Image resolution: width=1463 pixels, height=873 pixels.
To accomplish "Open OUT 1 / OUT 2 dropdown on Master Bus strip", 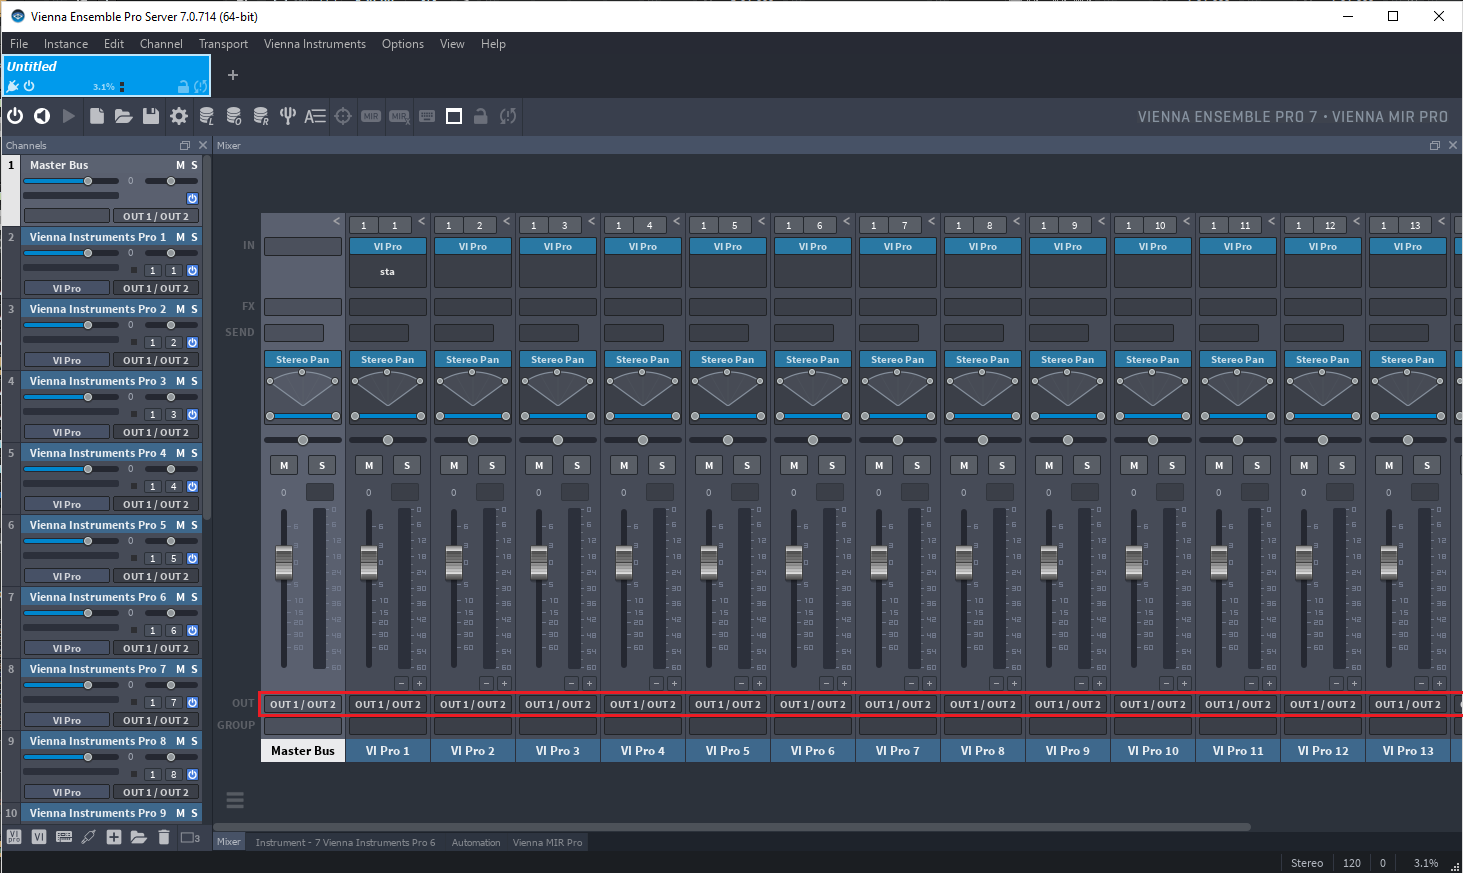I will [303, 704].
